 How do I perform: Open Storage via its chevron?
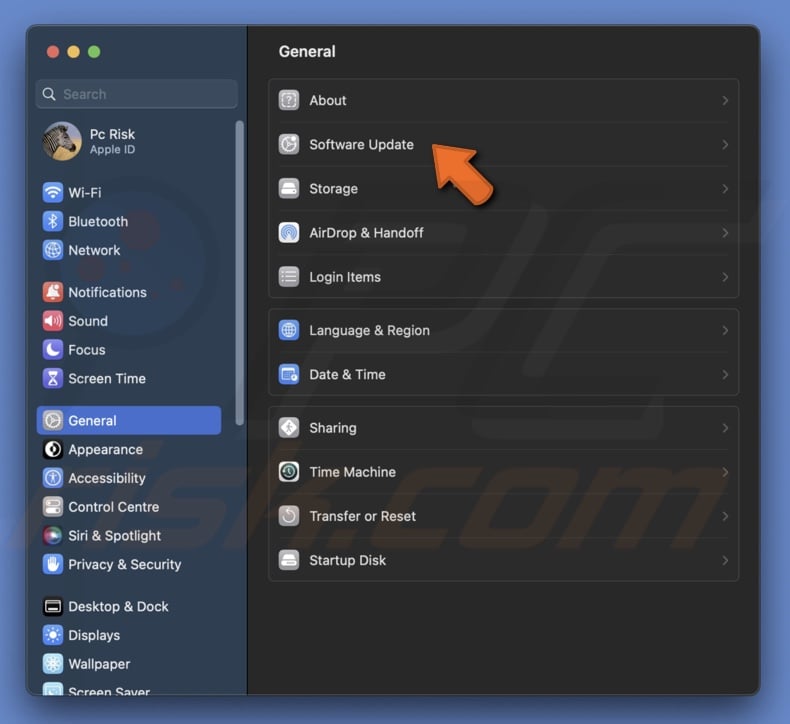(x=725, y=188)
